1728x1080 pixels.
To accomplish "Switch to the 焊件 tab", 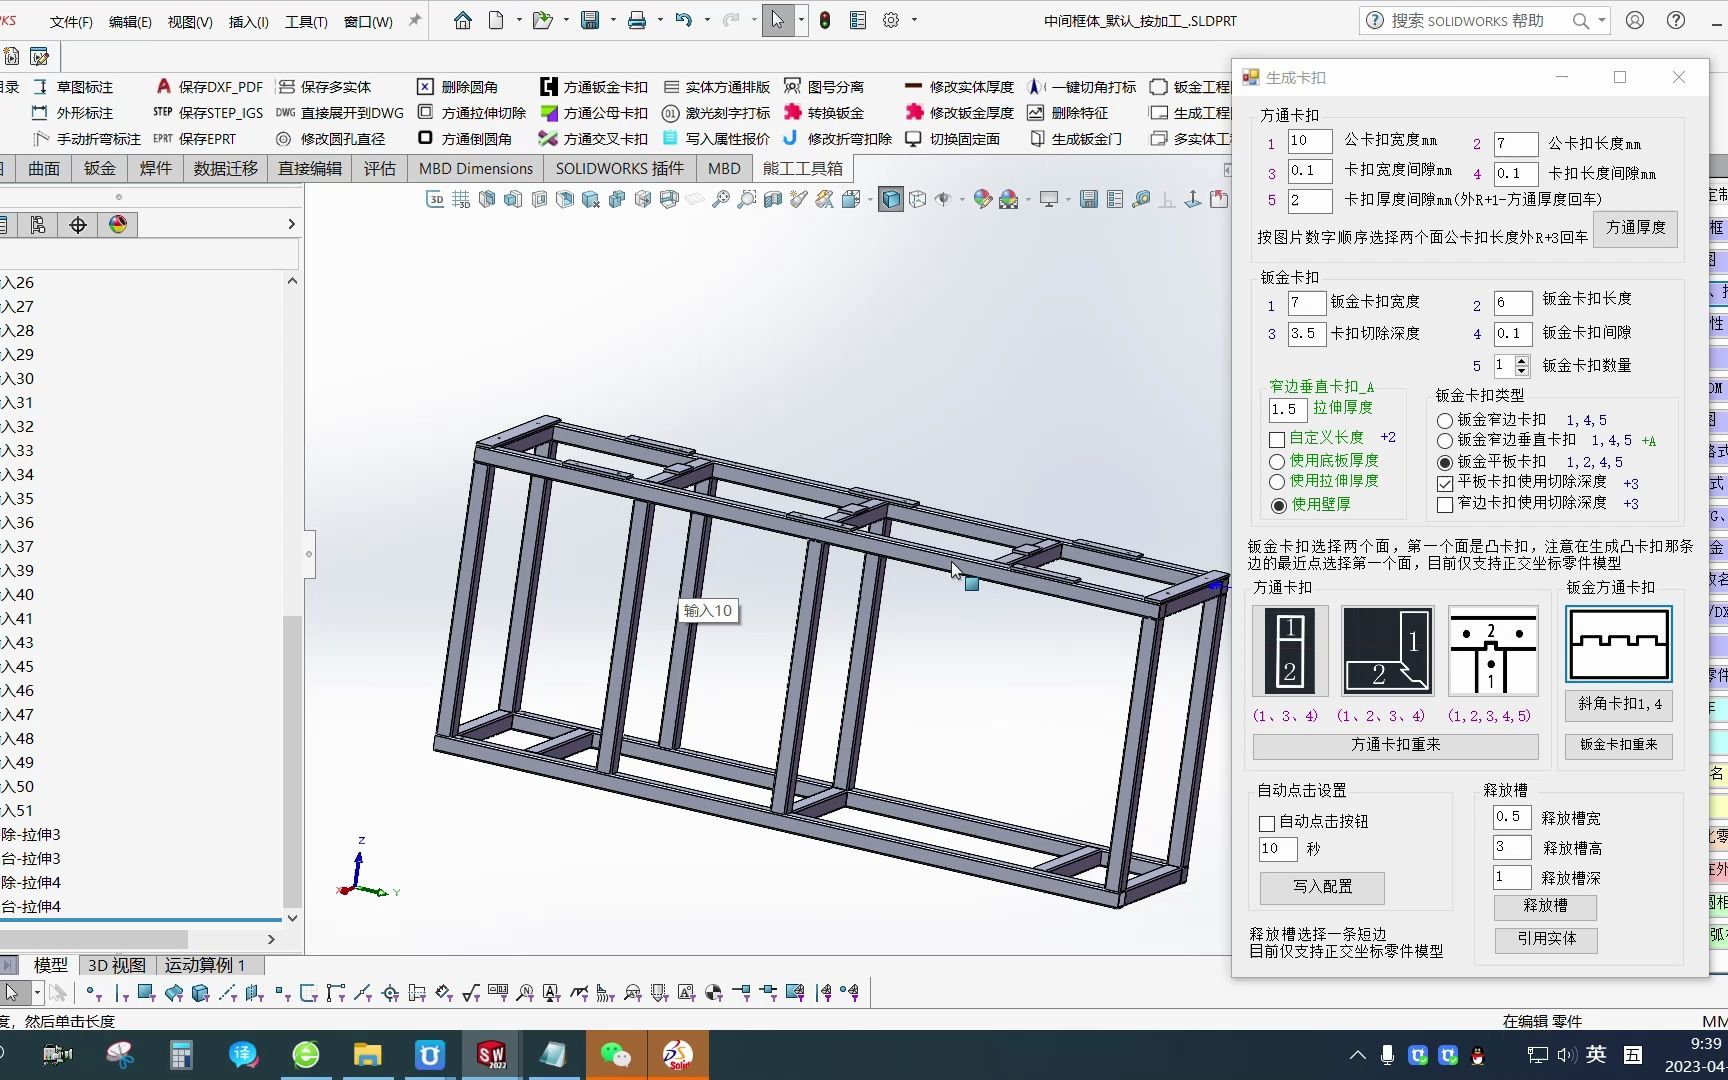I will 155,168.
